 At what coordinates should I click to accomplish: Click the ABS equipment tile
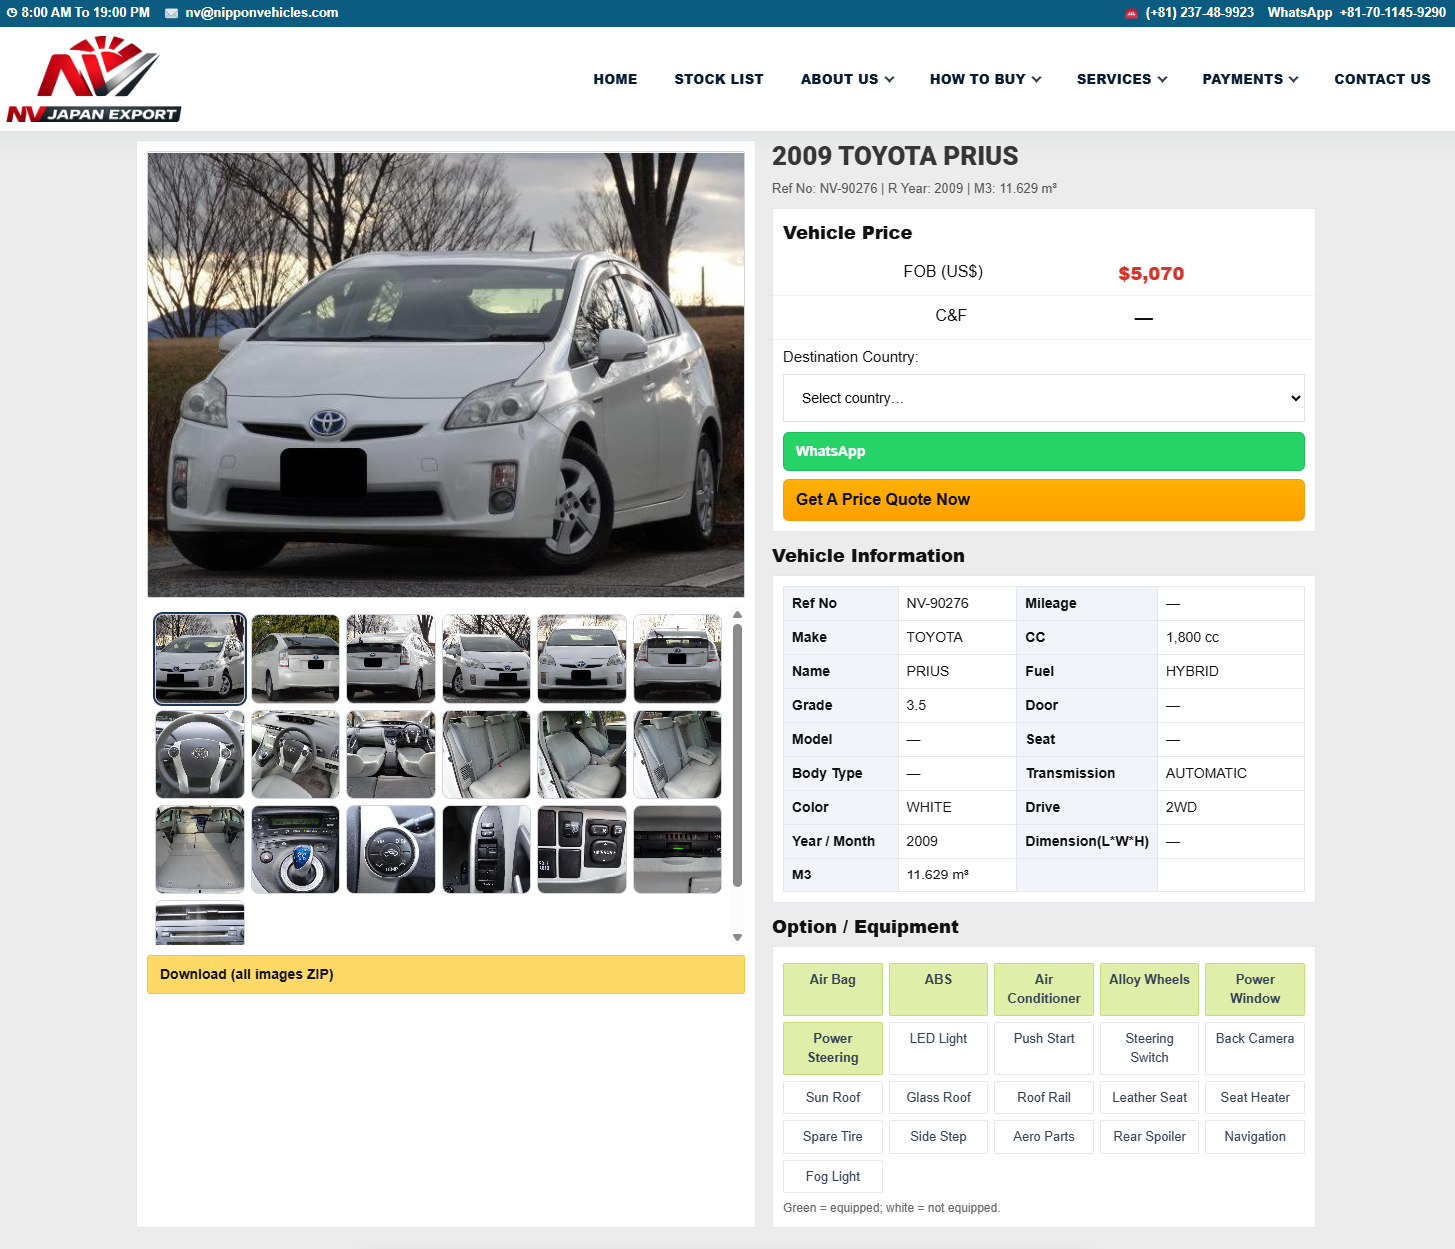point(938,989)
